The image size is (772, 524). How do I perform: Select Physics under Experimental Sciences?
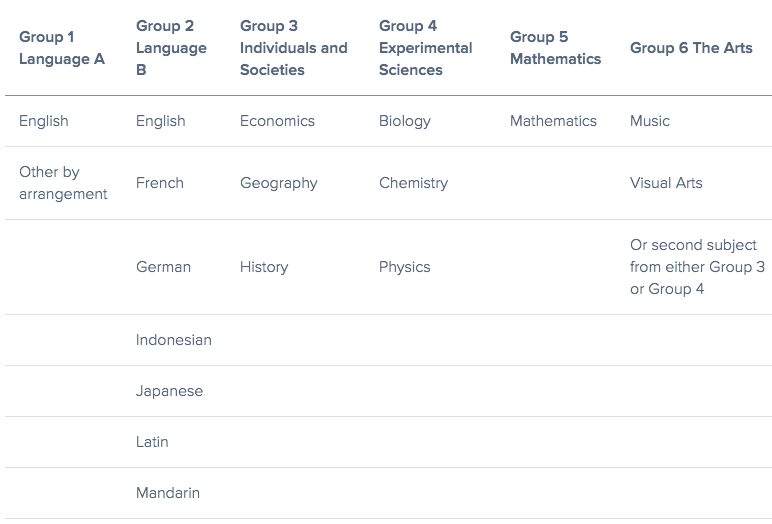point(404,267)
